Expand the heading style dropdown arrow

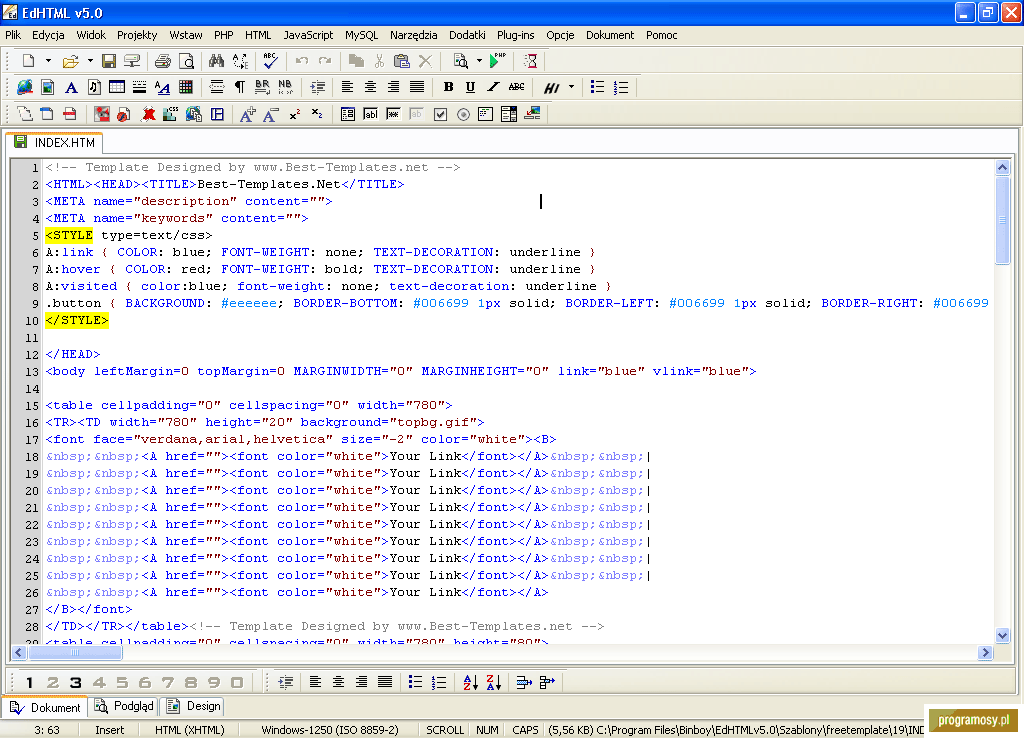(571, 88)
